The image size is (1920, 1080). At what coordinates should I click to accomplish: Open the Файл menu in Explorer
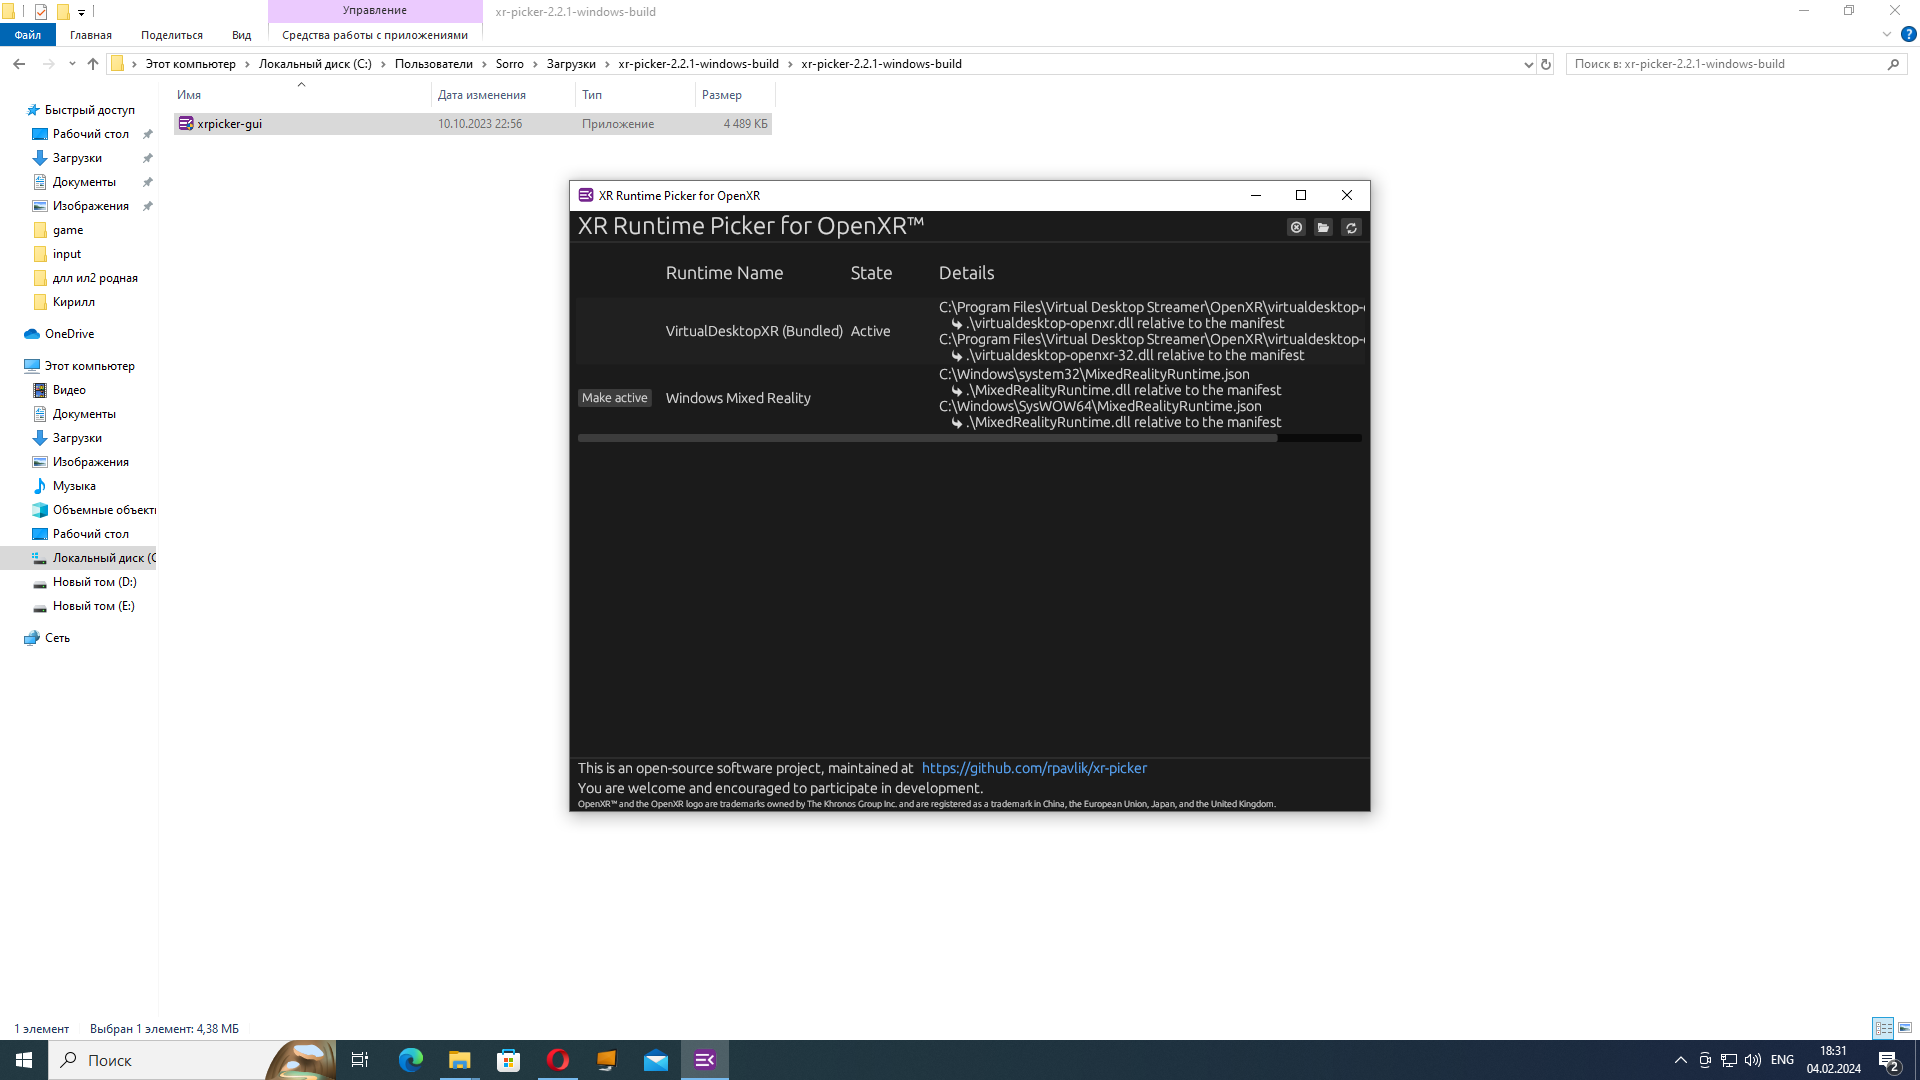tap(28, 35)
